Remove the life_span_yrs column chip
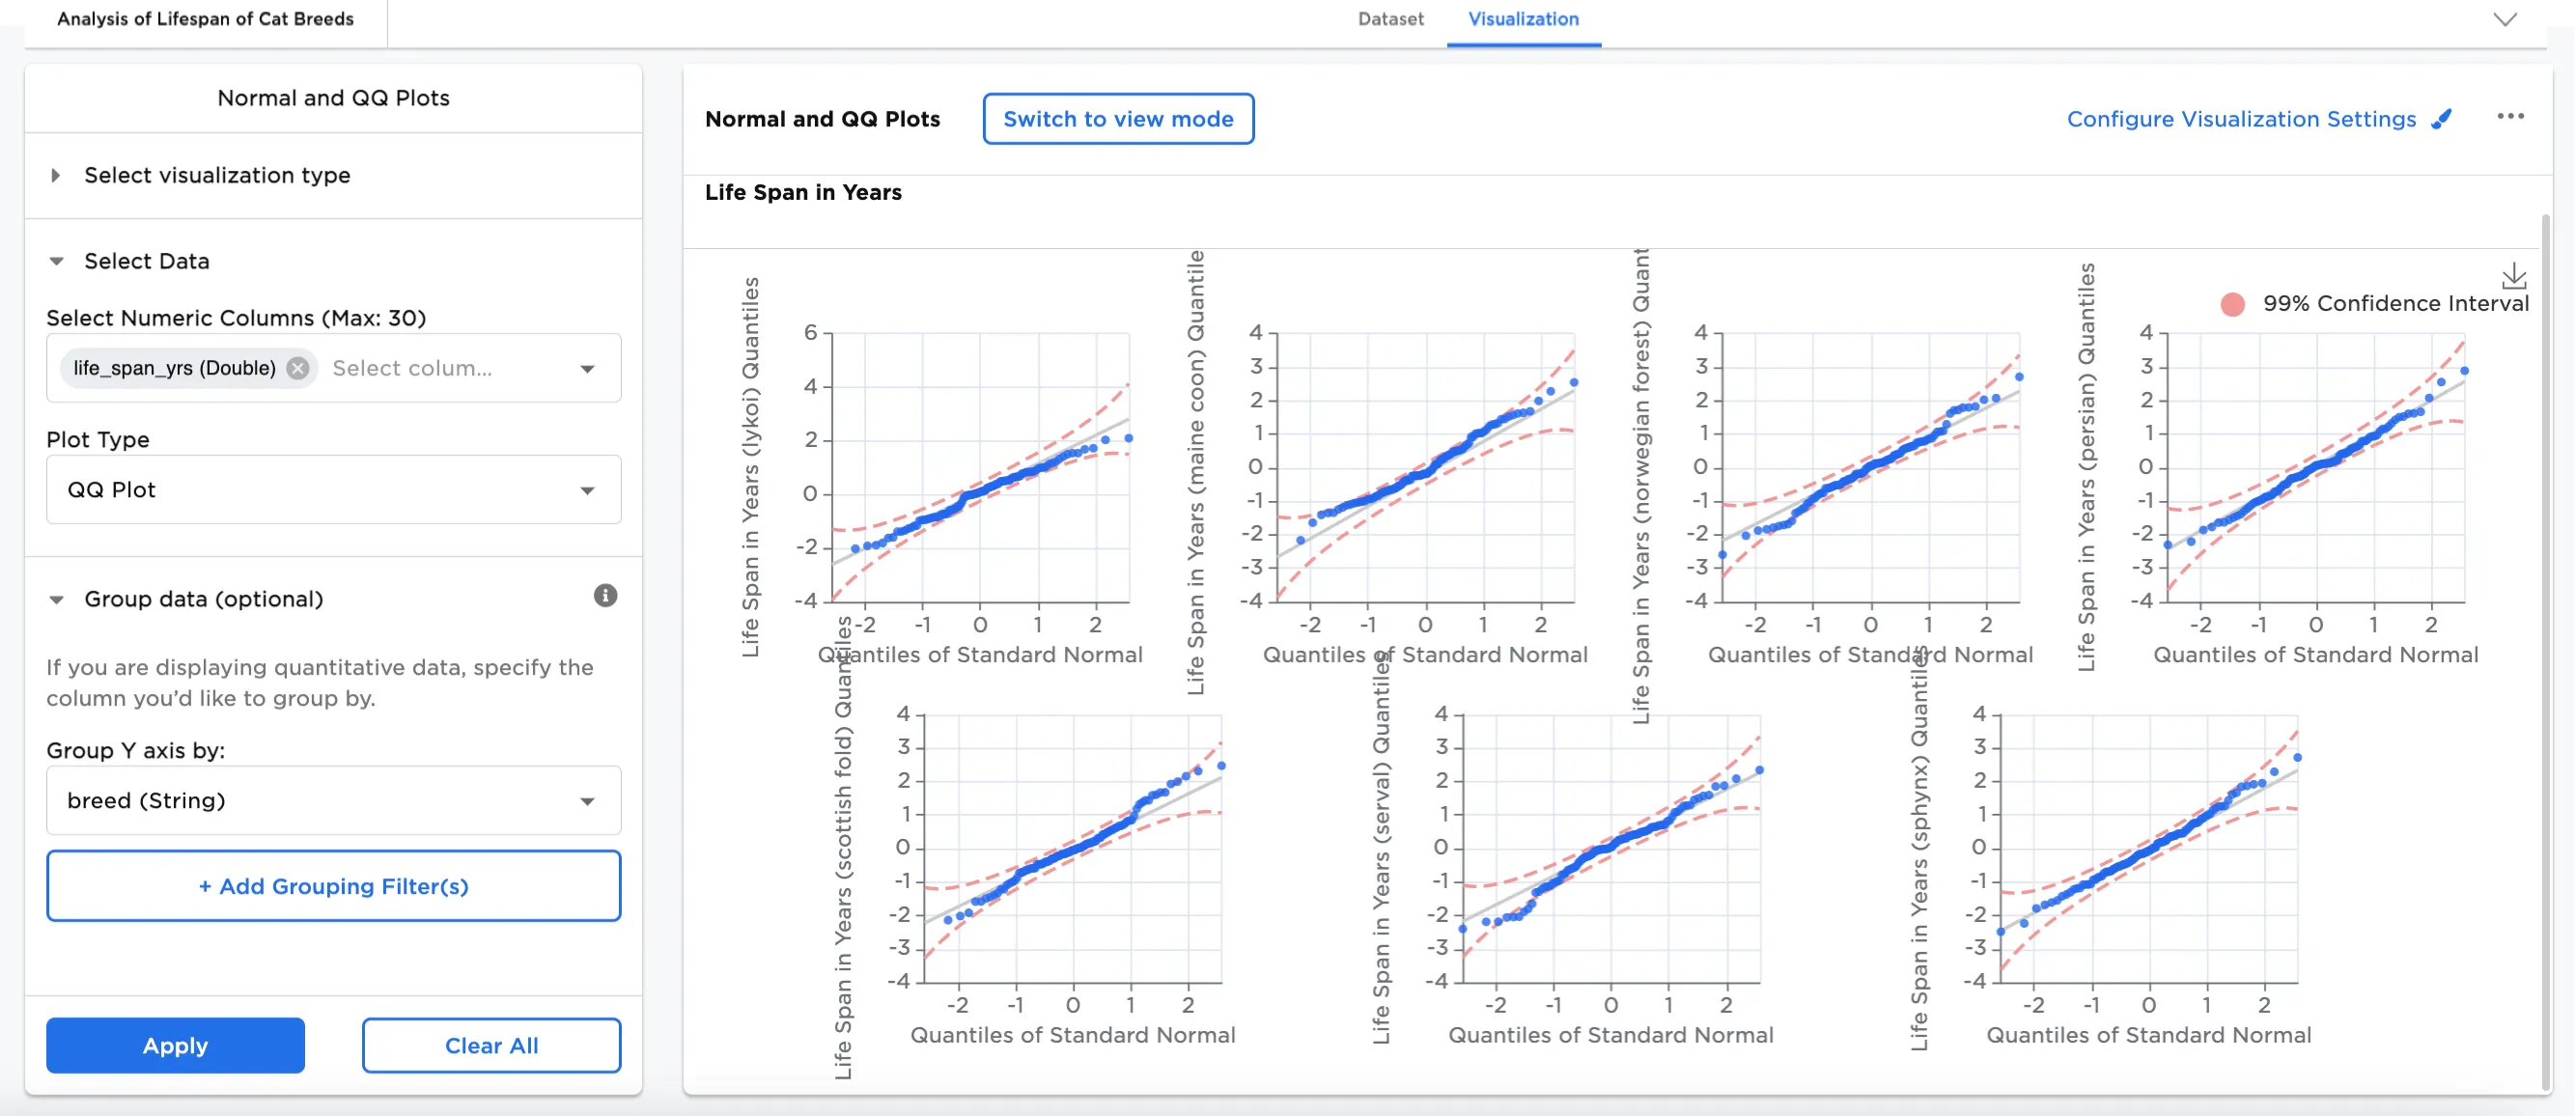 (297, 368)
